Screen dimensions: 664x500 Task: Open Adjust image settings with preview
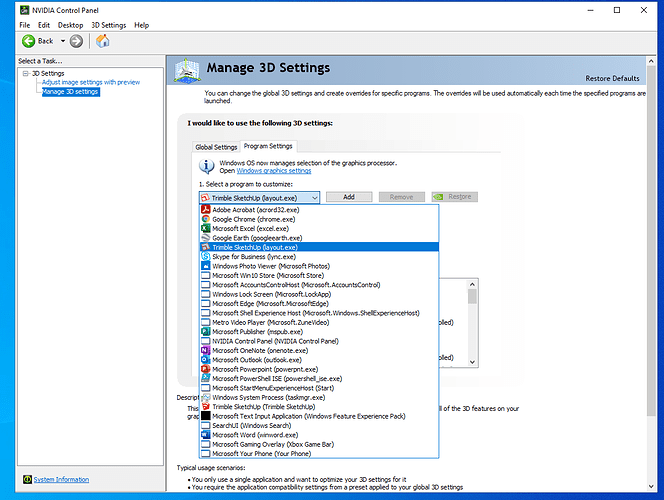point(91,82)
